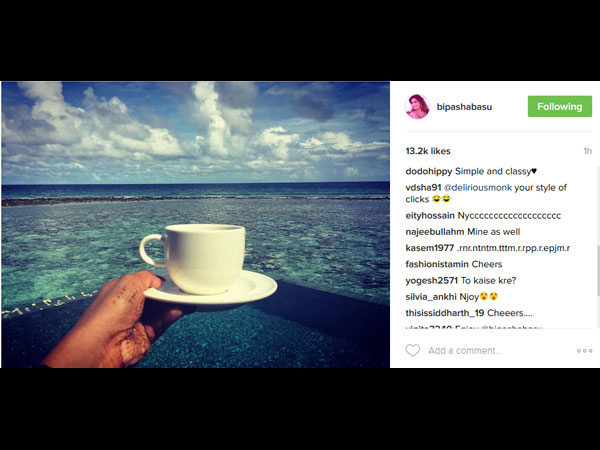View the 13.2k likes list

tap(428, 151)
